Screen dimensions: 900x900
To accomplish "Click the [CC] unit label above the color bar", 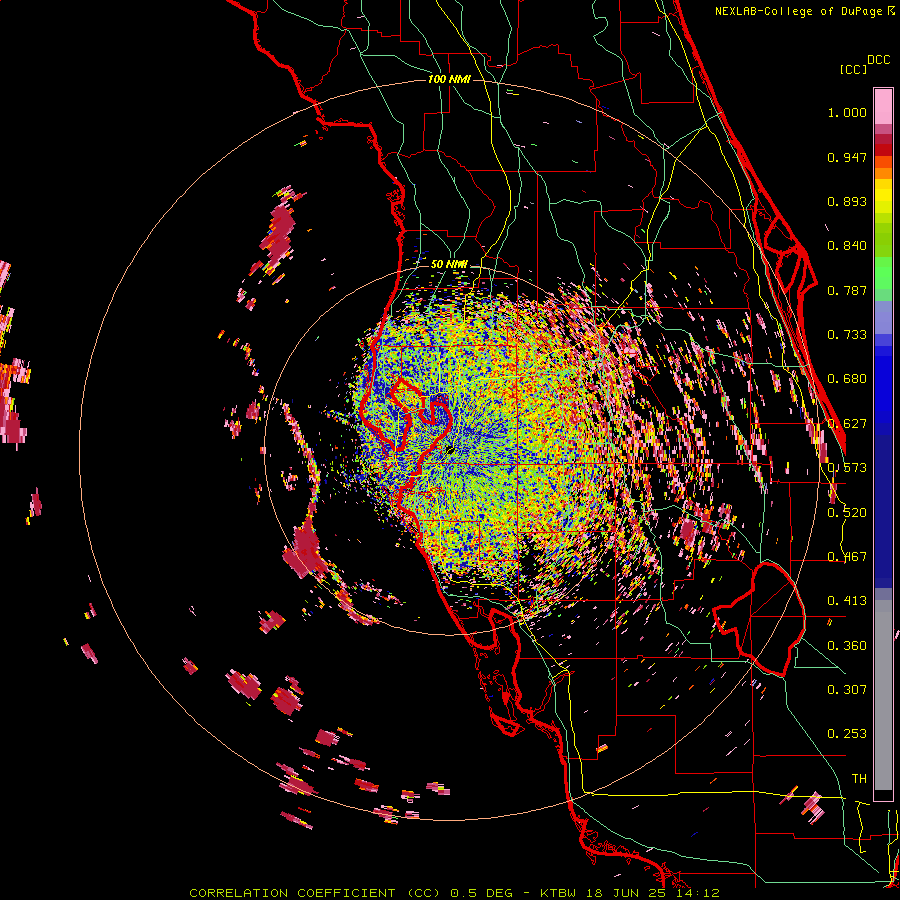I will [853, 69].
